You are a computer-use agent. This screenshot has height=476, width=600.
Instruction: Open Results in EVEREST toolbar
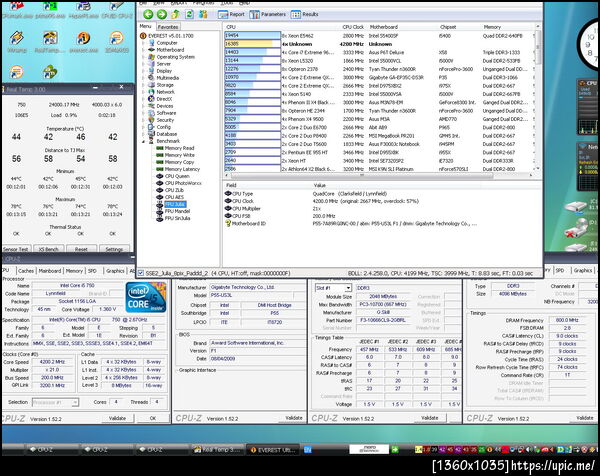[305, 15]
